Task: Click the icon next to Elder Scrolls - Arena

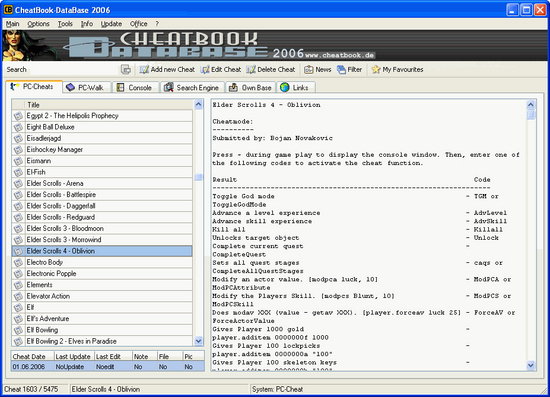Action: (x=18, y=183)
